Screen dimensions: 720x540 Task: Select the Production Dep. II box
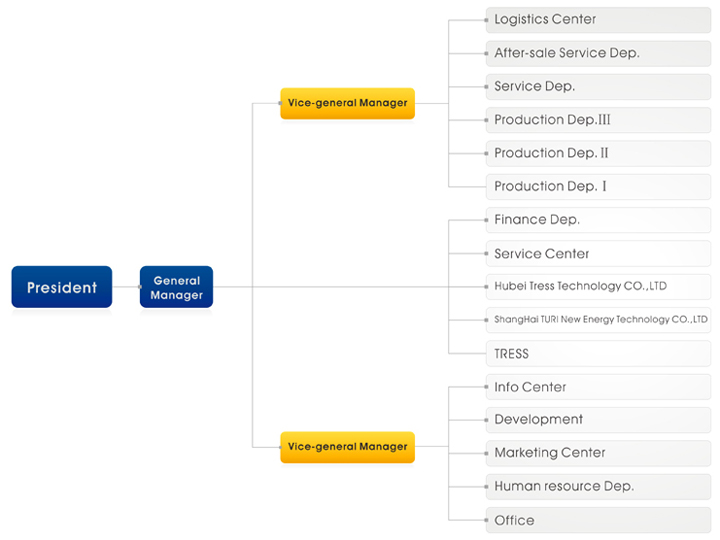tap(598, 153)
